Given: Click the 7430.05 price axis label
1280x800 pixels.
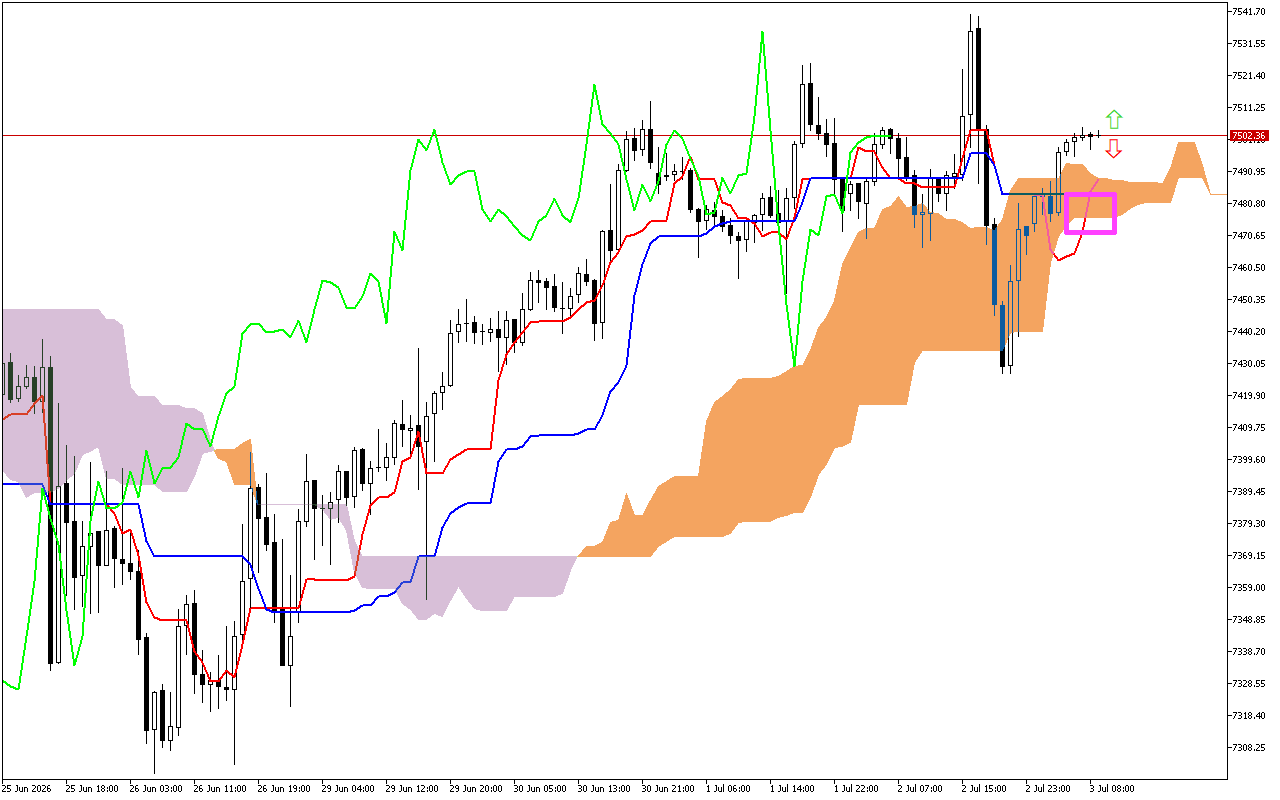Looking at the screenshot, I should coord(1249,364).
